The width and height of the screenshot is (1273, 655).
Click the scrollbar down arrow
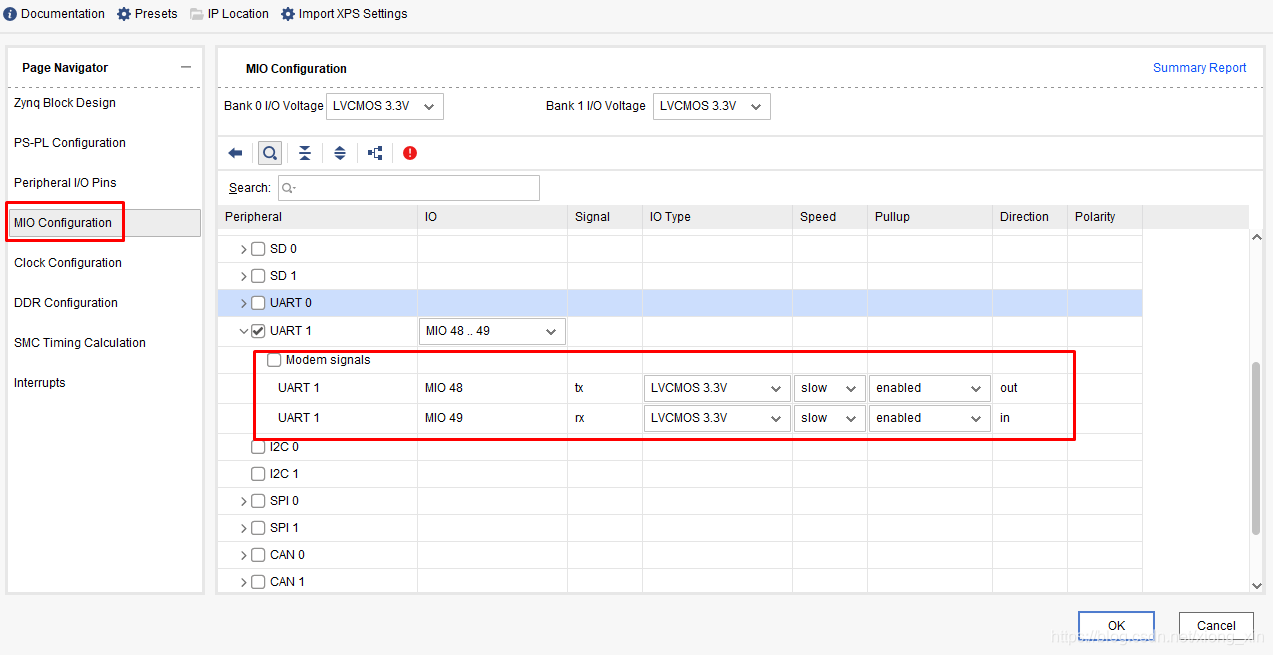[1257, 586]
